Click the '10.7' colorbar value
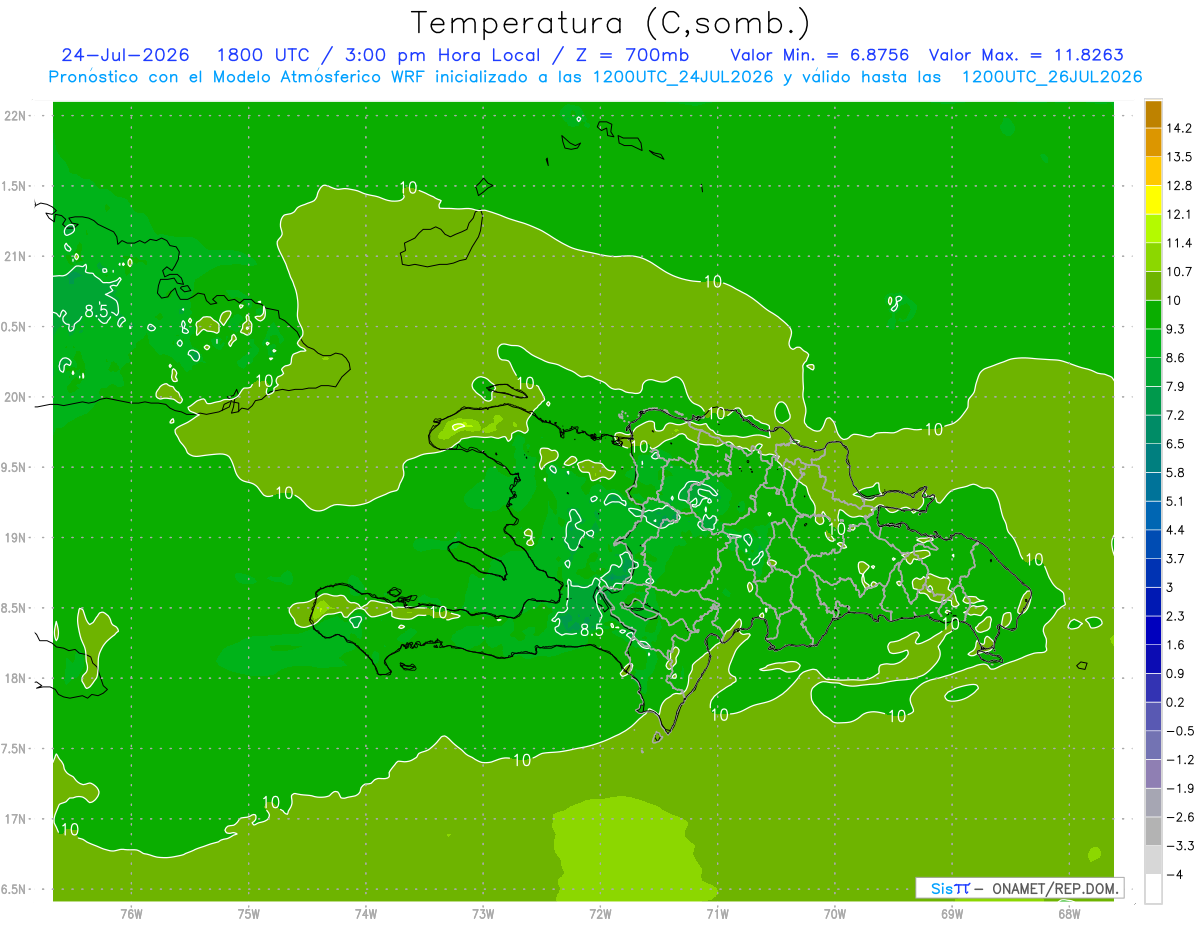This screenshot has height=927, width=1200. 1180,272
